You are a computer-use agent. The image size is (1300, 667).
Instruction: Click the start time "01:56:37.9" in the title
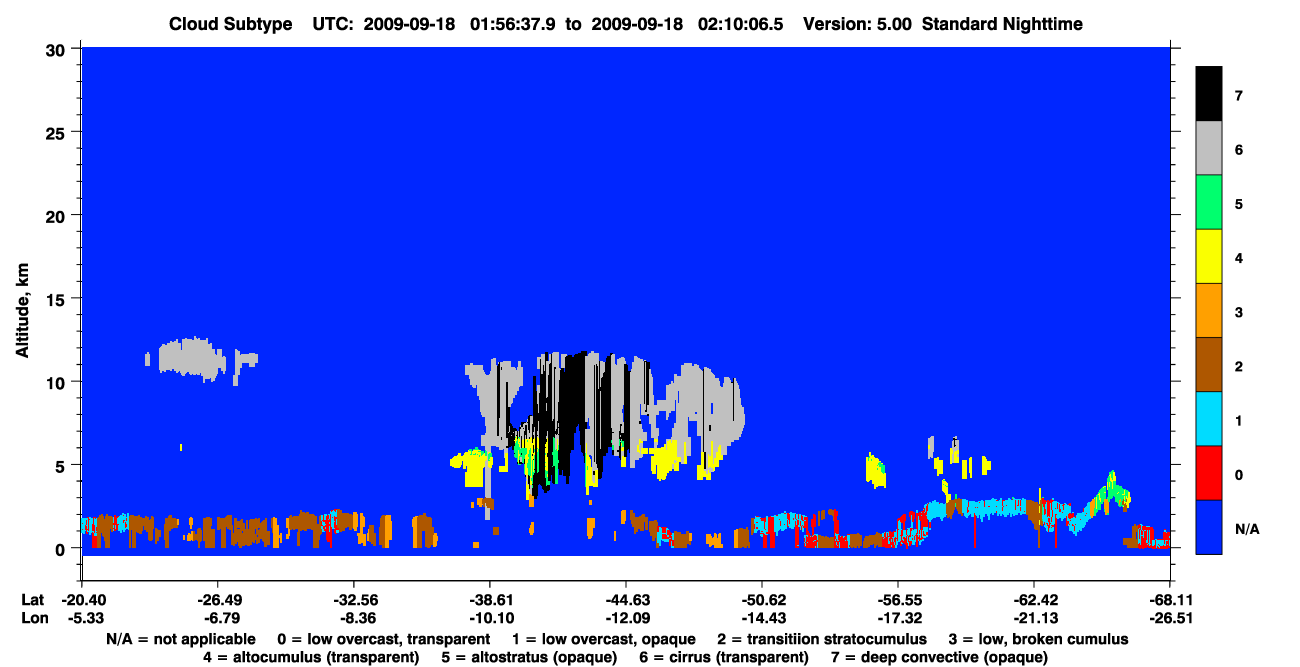click(x=514, y=24)
